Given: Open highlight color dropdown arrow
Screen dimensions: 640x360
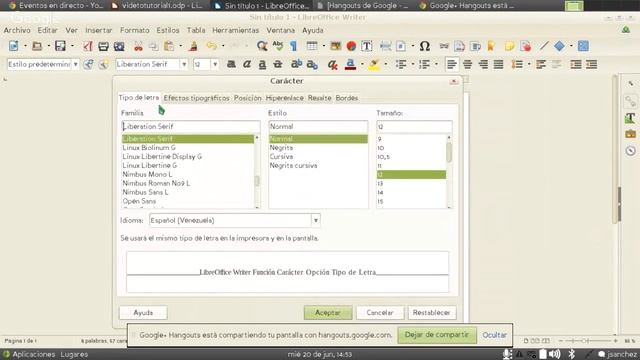Looking at the screenshot, I should (386, 64).
